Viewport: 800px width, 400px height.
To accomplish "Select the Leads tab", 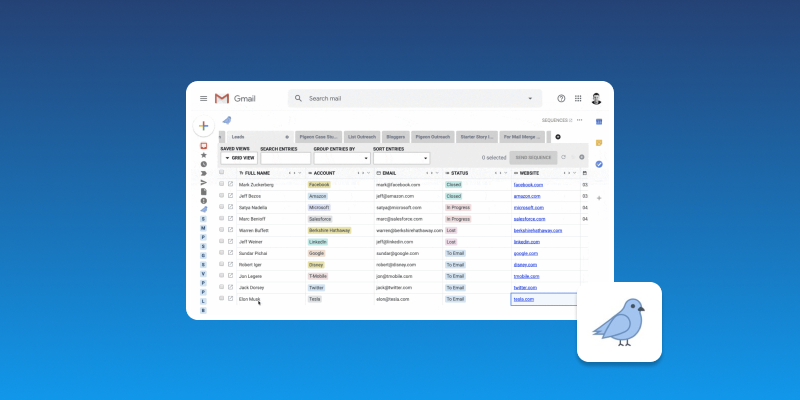I will [x=260, y=137].
